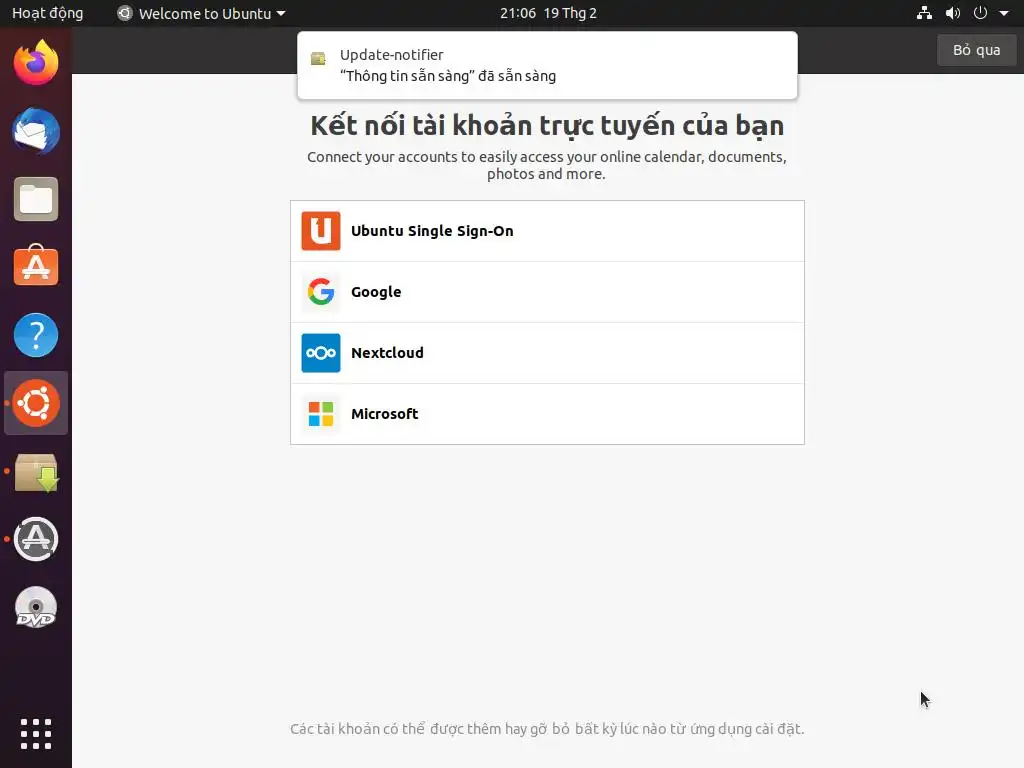Click the volume speaker icon
Image resolution: width=1024 pixels, height=768 pixels.
(x=953, y=13)
